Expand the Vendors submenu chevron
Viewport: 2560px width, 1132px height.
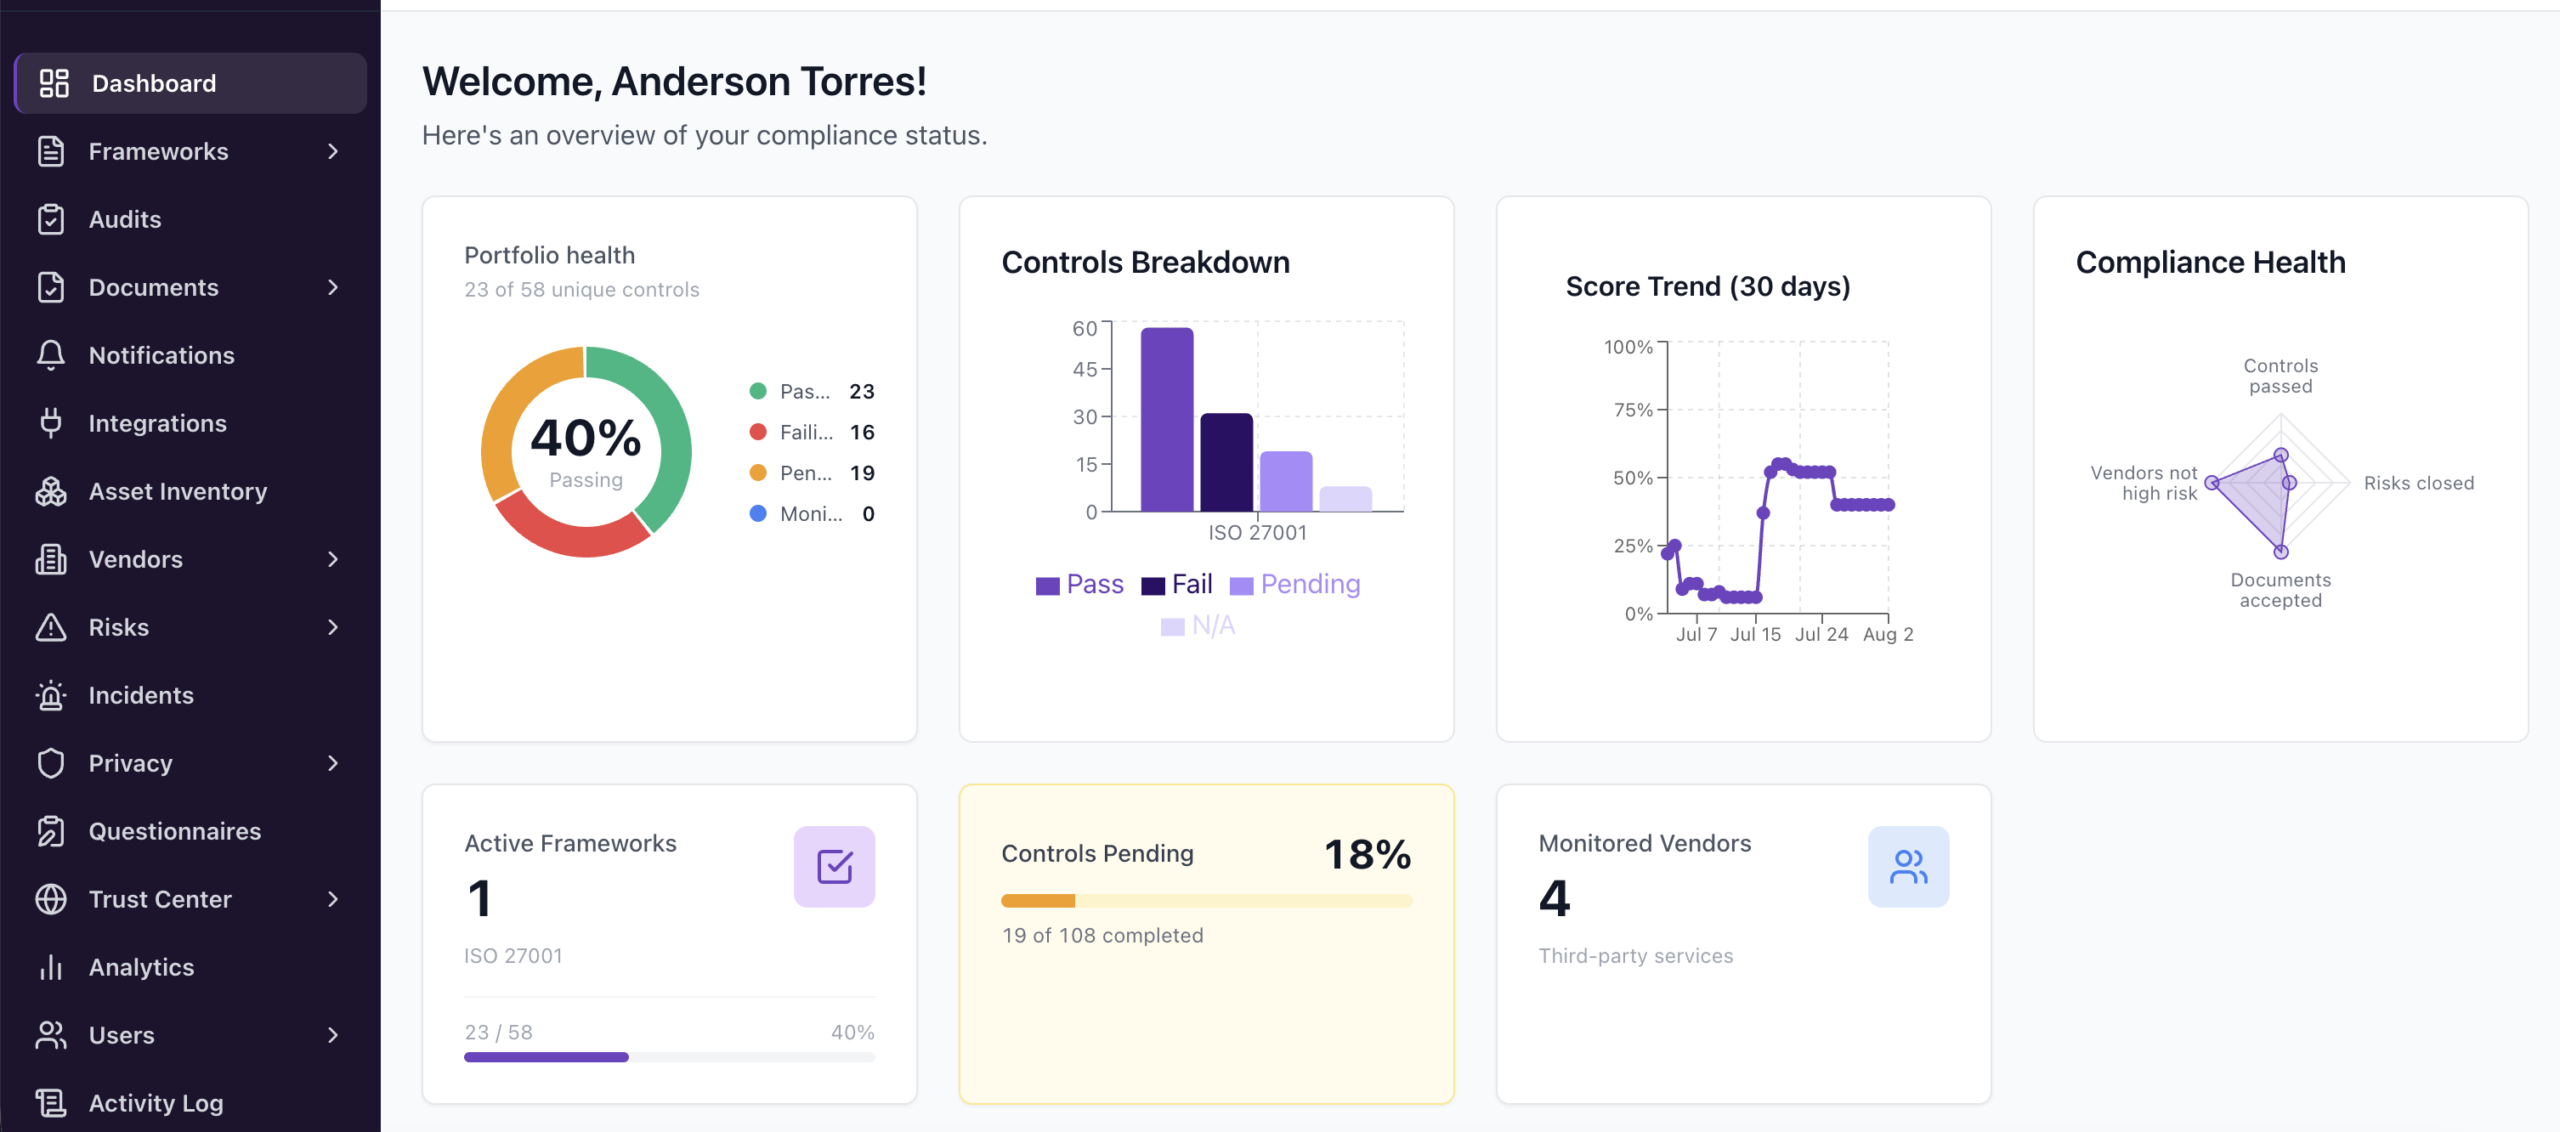(x=333, y=559)
